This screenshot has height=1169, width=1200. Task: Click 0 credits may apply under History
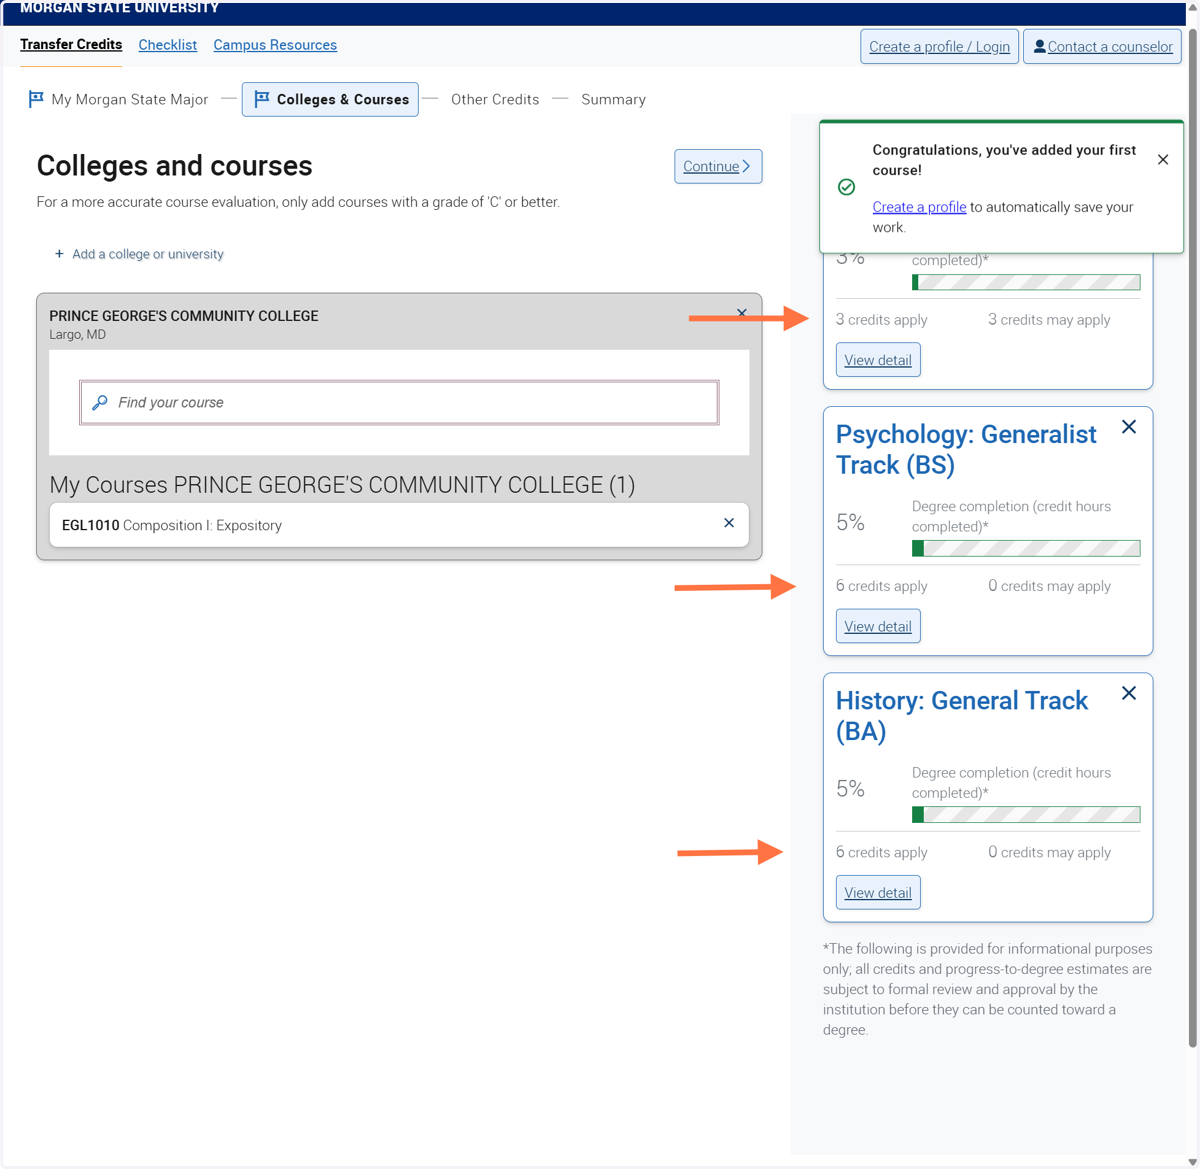click(x=1049, y=852)
